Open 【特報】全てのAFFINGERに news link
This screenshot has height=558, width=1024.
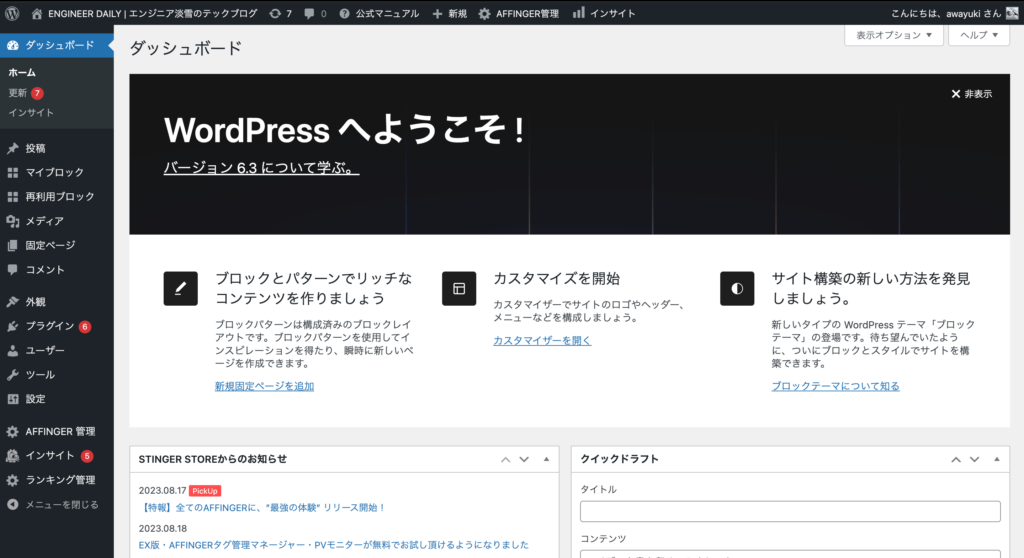pyautogui.click(x=263, y=508)
